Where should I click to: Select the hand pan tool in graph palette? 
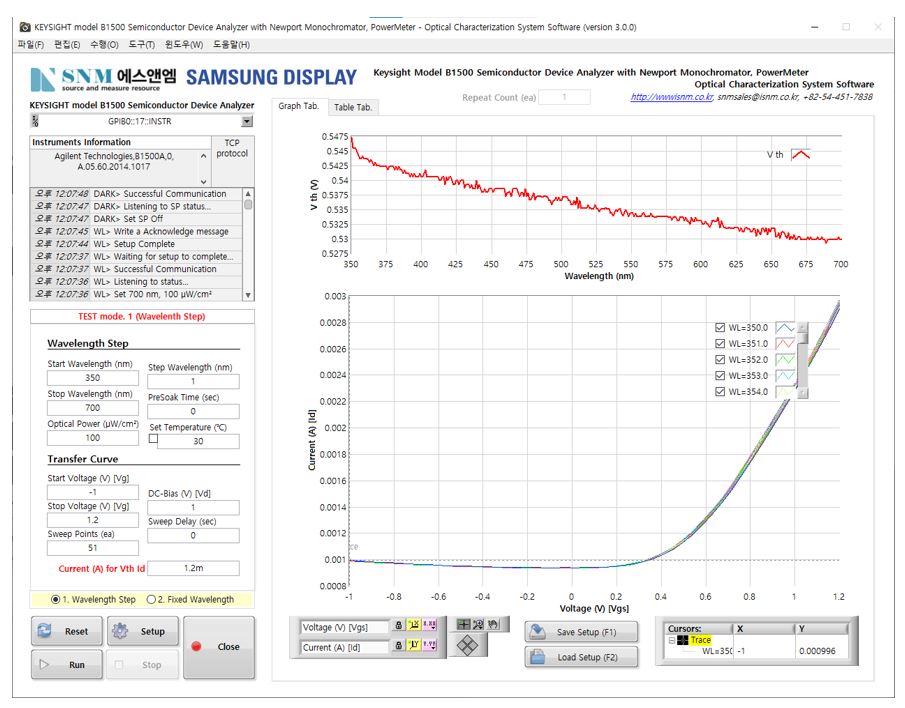(492, 623)
